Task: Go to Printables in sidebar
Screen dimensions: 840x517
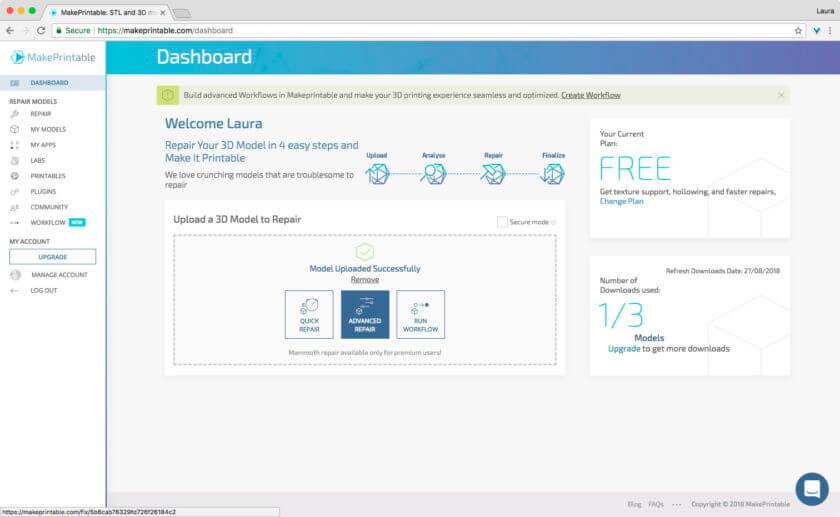Action: tap(47, 175)
